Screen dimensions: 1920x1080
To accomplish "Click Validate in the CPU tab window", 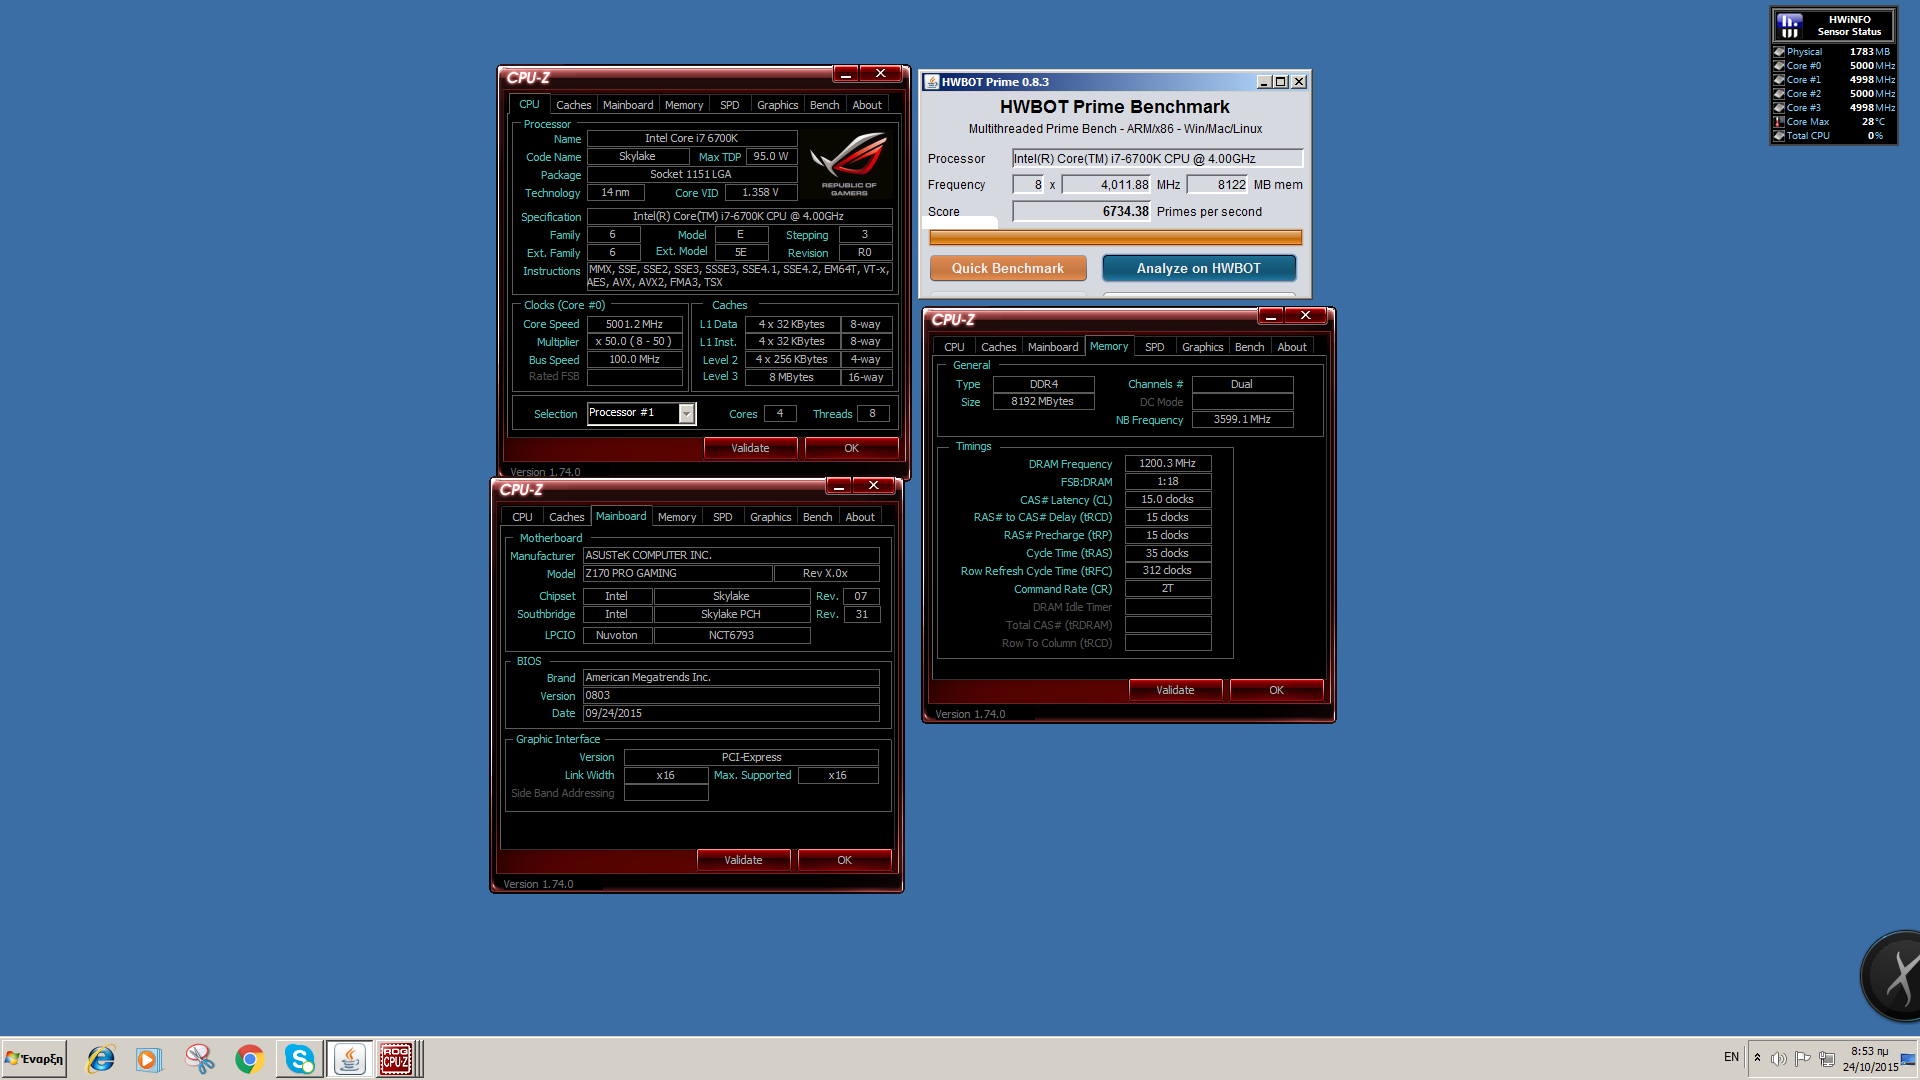I will (x=750, y=448).
